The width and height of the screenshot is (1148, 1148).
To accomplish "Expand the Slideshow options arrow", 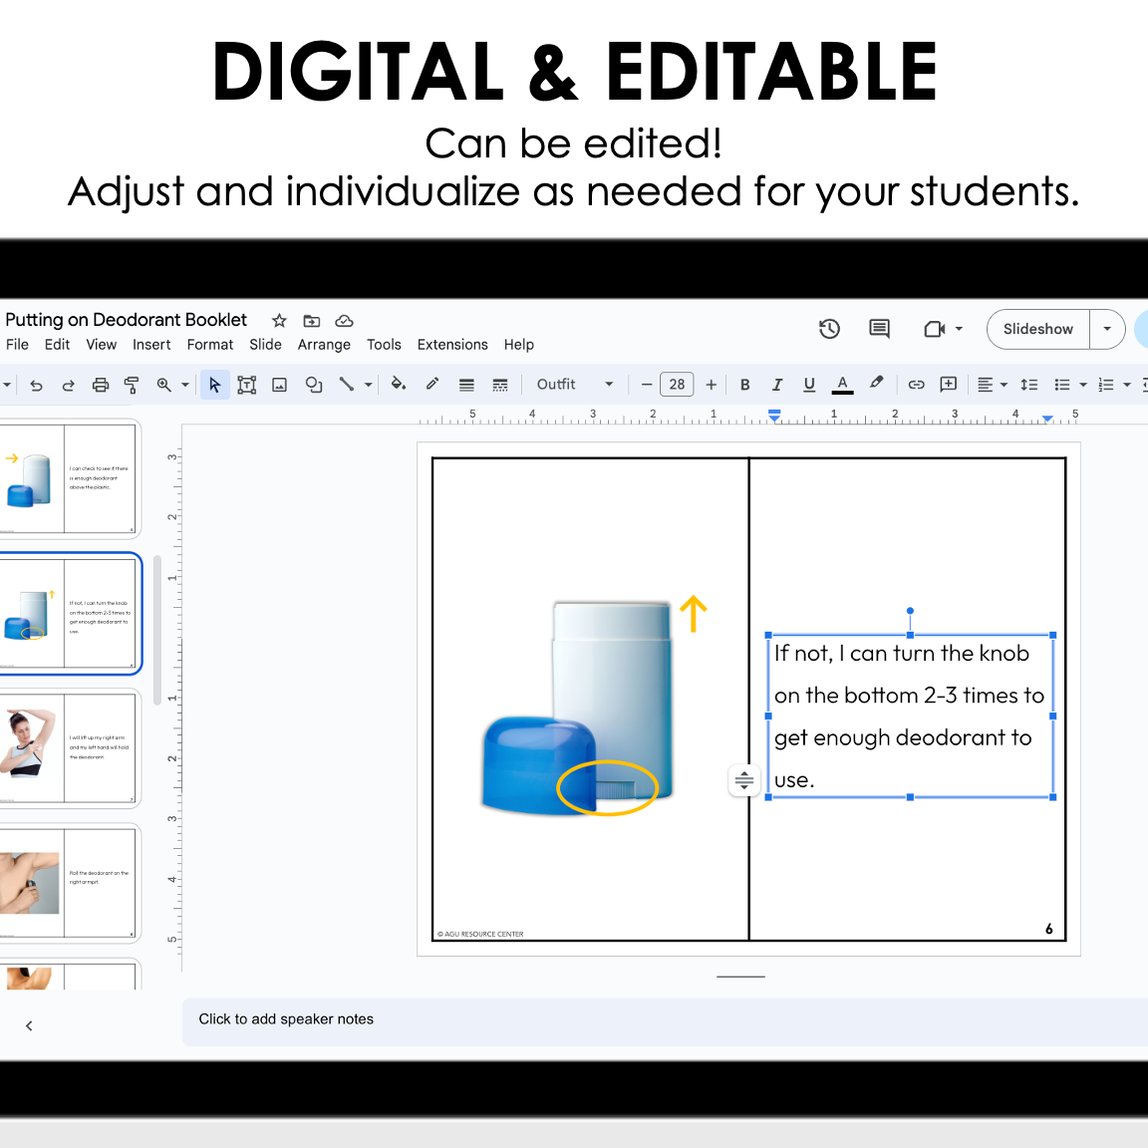I will point(1107,329).
